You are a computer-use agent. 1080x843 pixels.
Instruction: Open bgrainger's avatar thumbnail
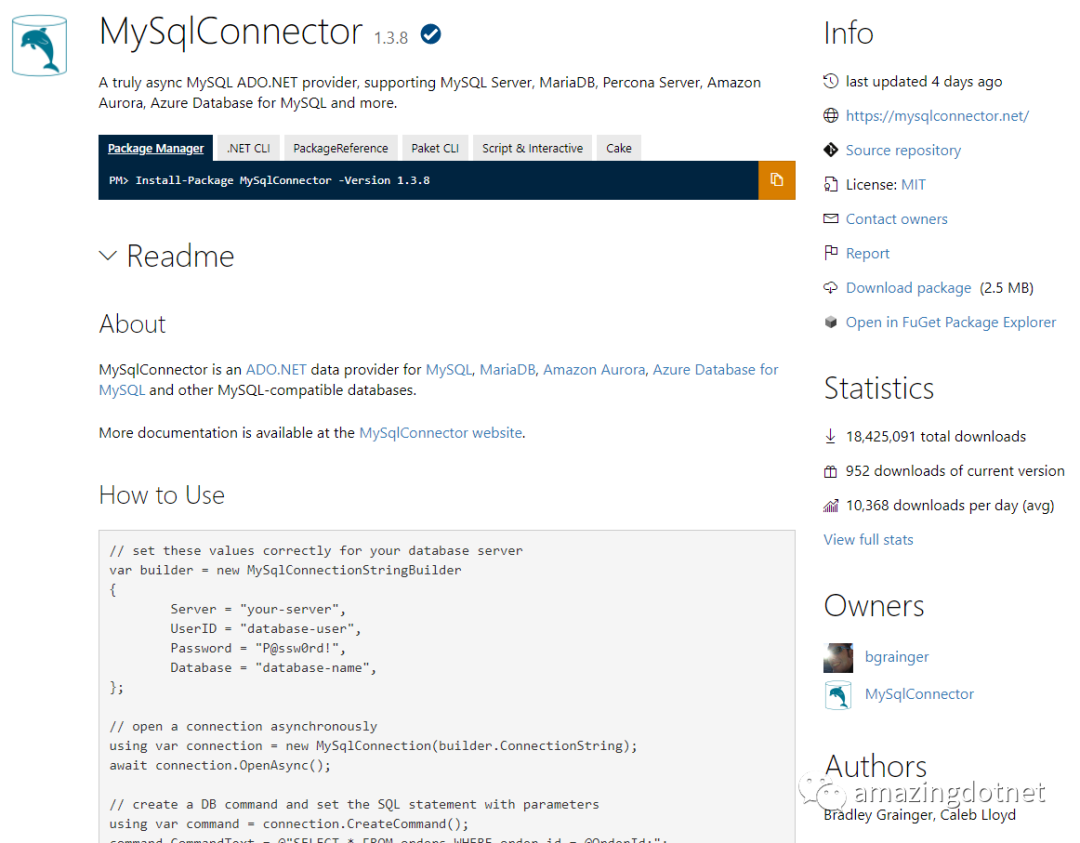click(x=838, y=658)
